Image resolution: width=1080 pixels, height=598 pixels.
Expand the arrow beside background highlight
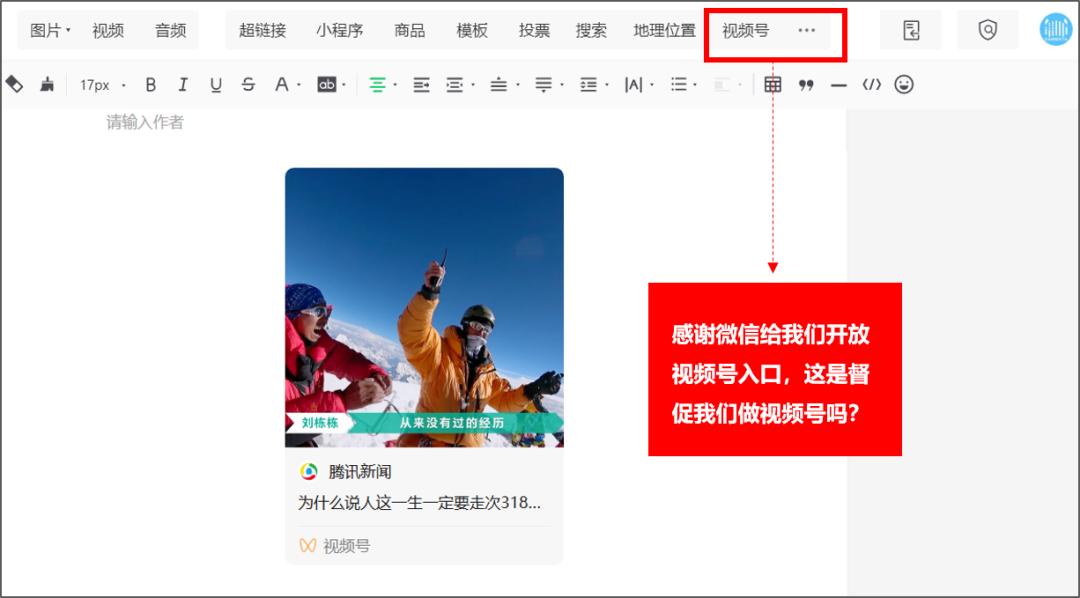pyautogui.click(x=344, y=85)
